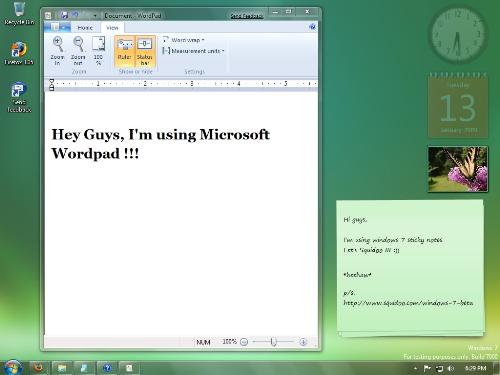This screenshot has height=375, width=500.
Task: Select the Send feedback desktop shortcut
Action: (19, 97)
